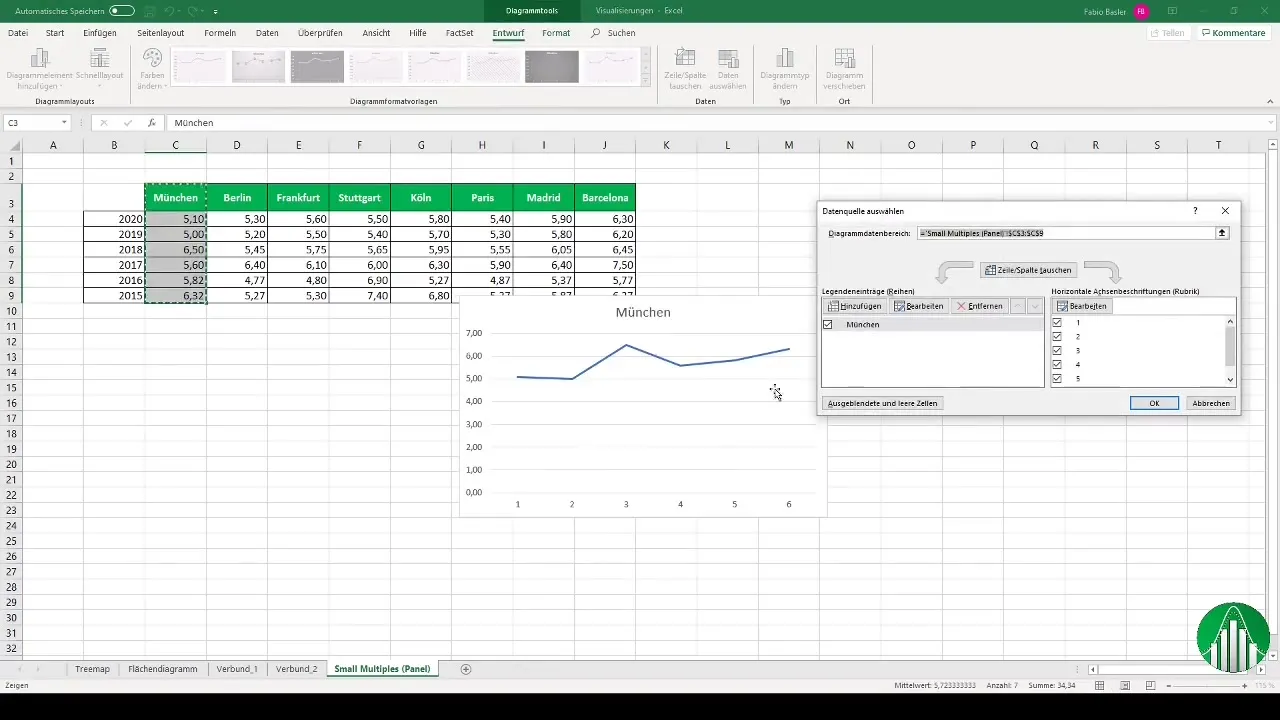Uncheck axis label 1 checkbox
This screenshot has height=720, width=1280.
click(x=1058, y=323)
